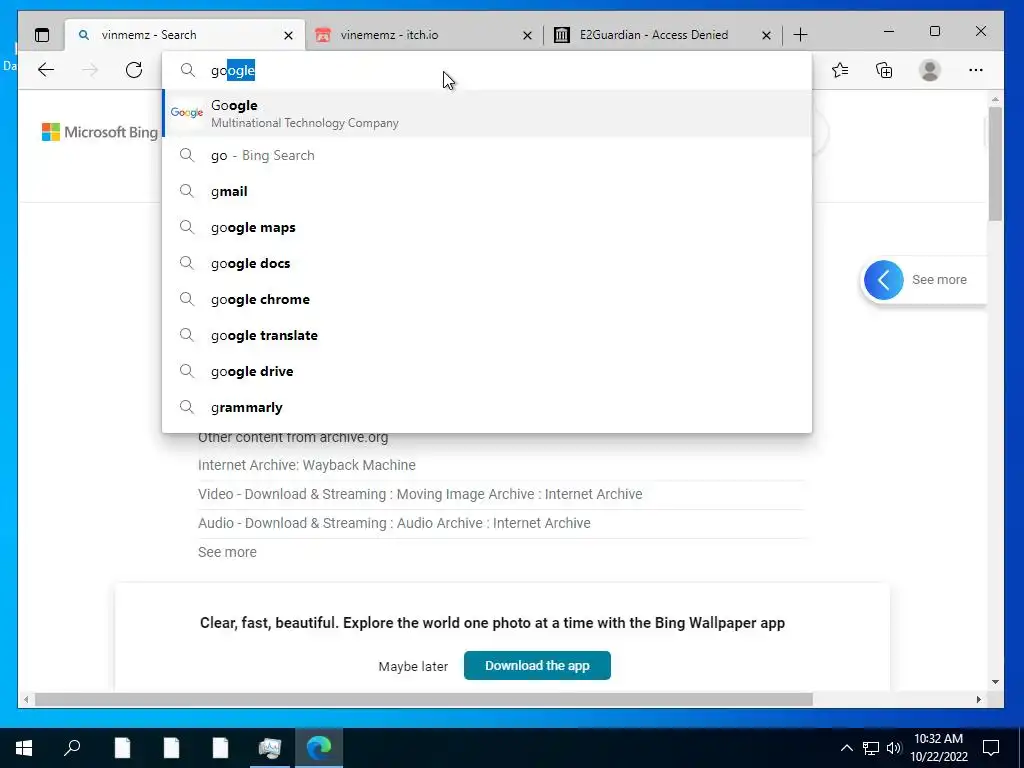The width and height of the screenshot is (1024, 768).
Task: Select the Google Multinational Technology Company suggestion
Action: point(487,114)
